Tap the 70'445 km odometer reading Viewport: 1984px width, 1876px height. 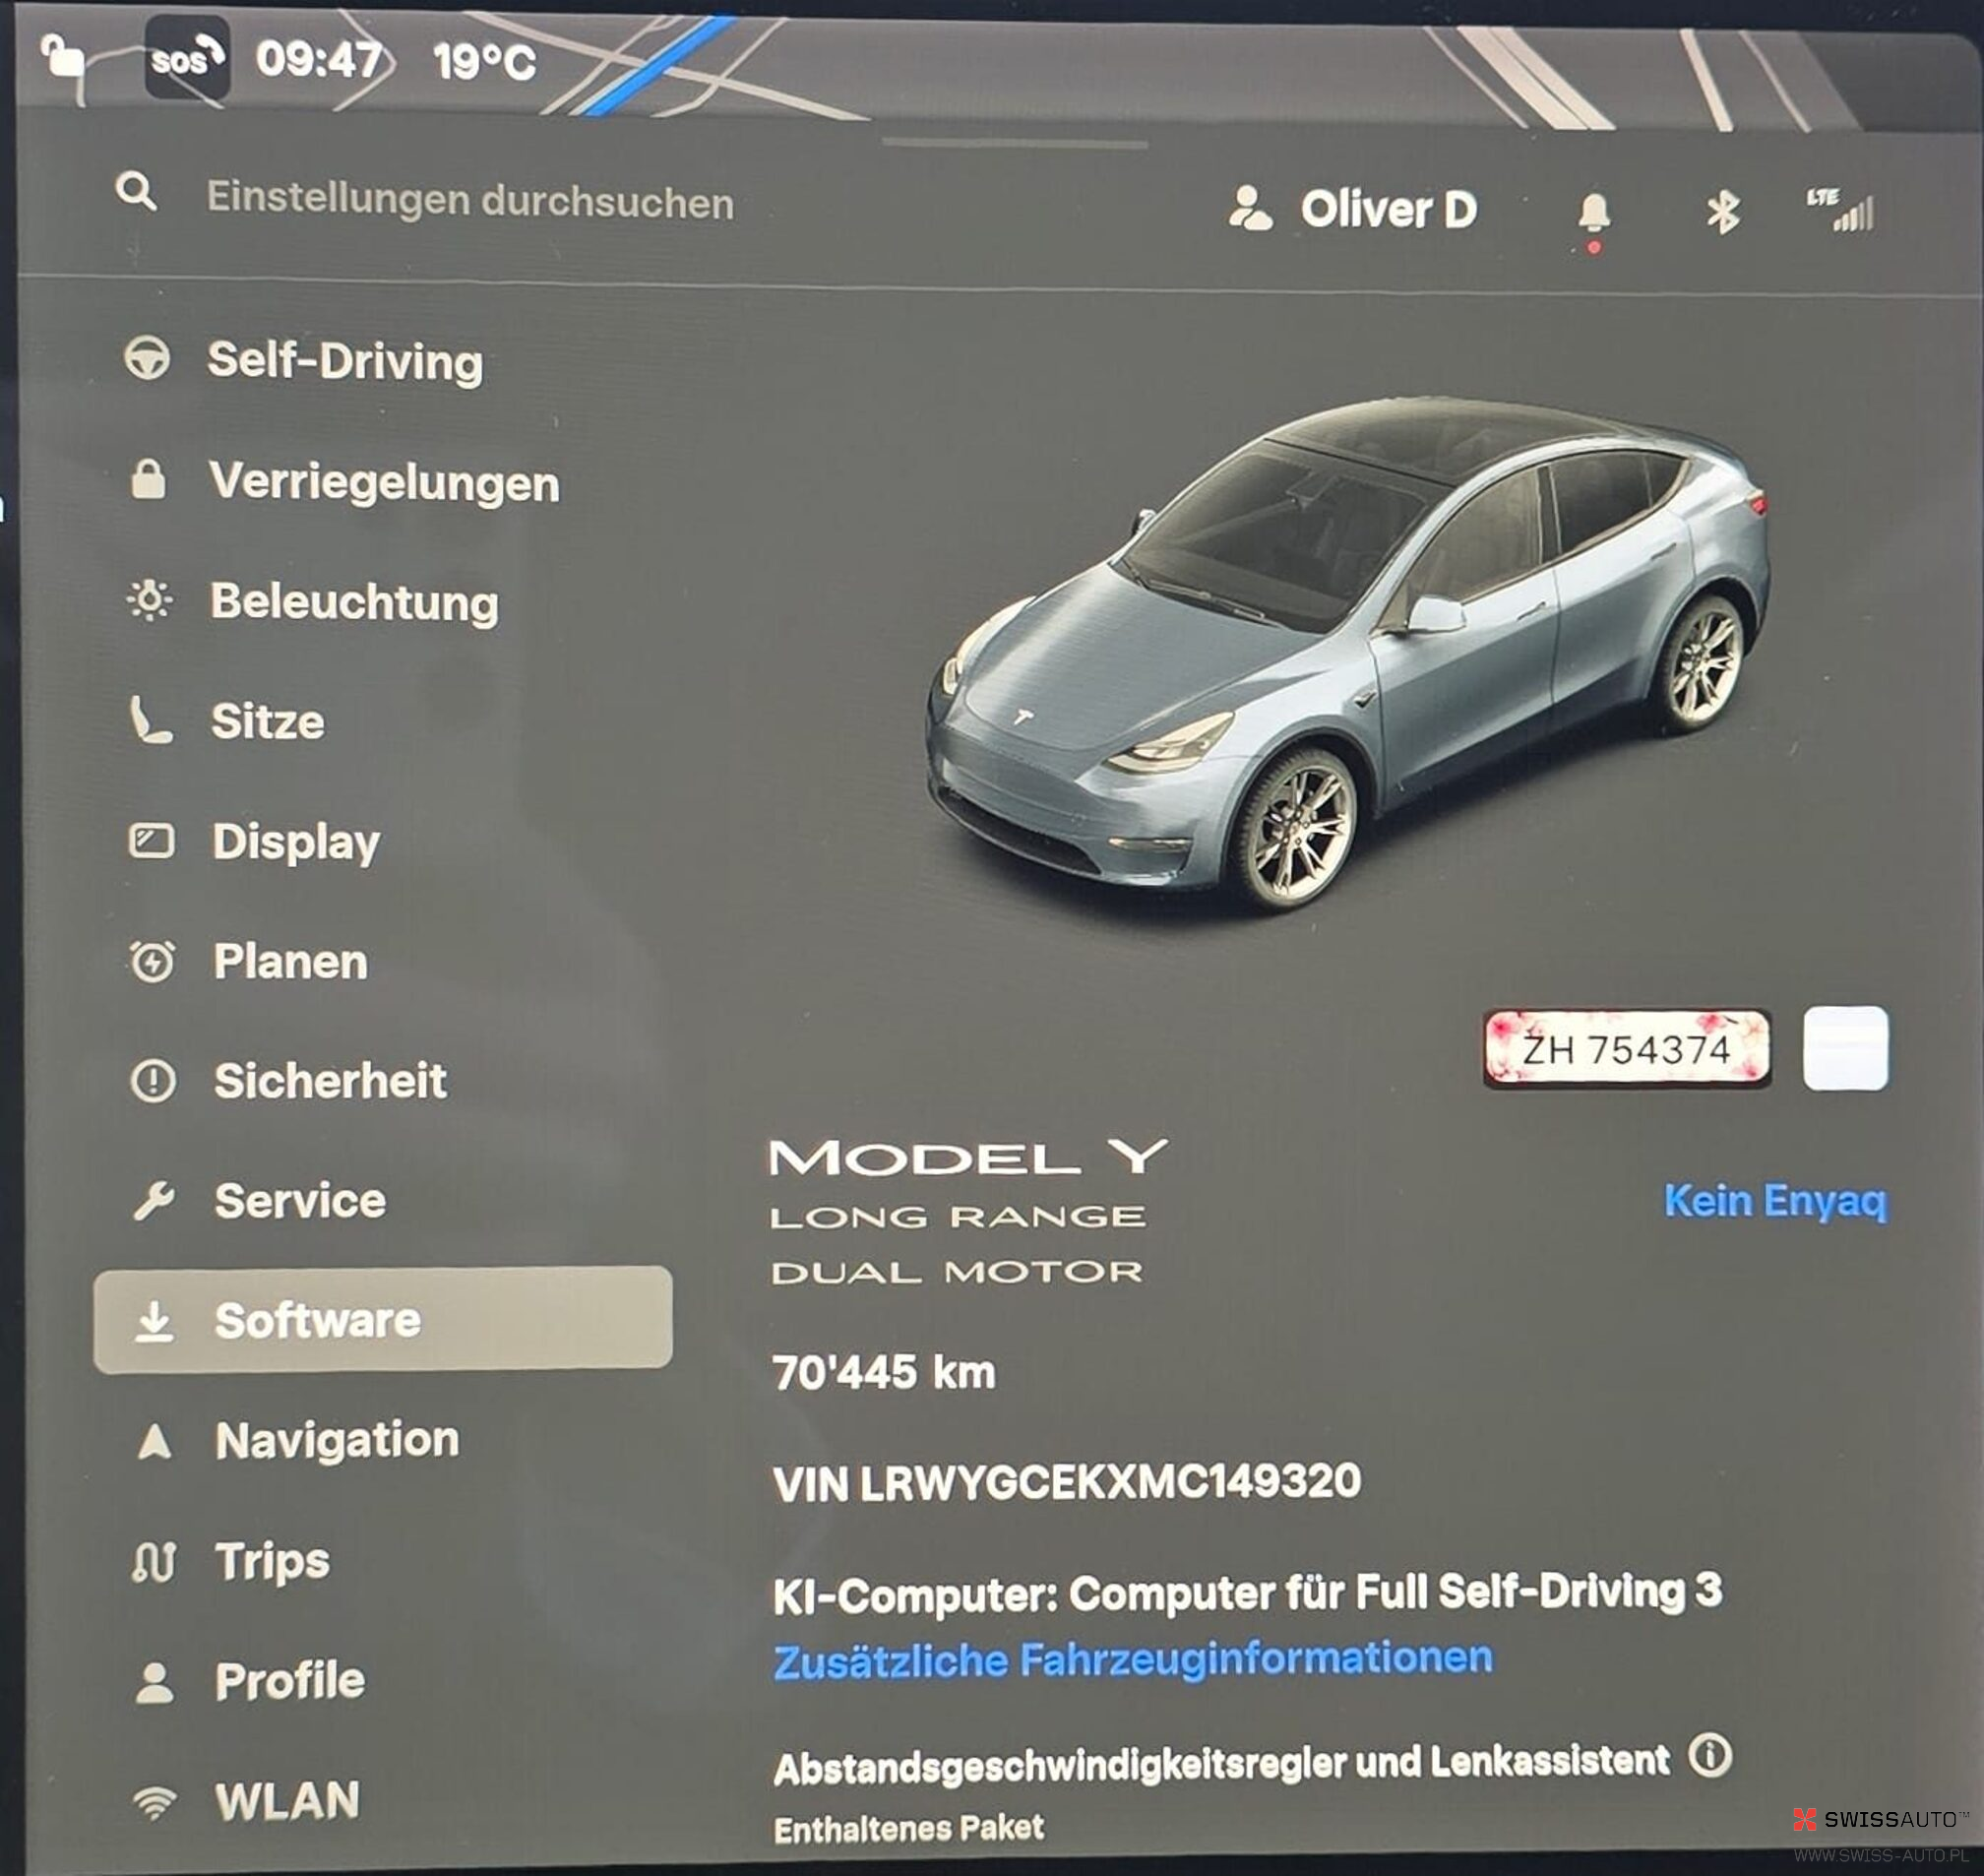click(884, 1372)
